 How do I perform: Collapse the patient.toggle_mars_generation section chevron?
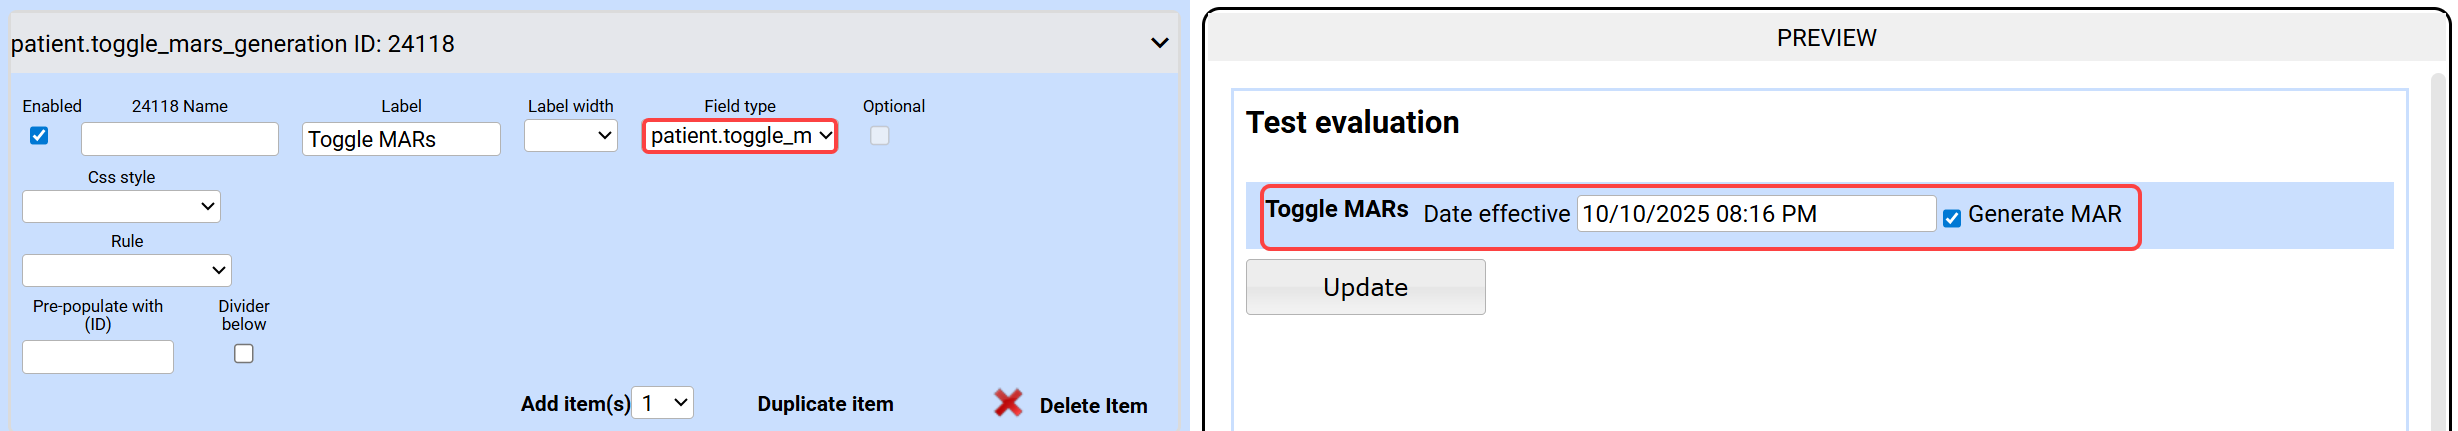(x=1159, y=43)
